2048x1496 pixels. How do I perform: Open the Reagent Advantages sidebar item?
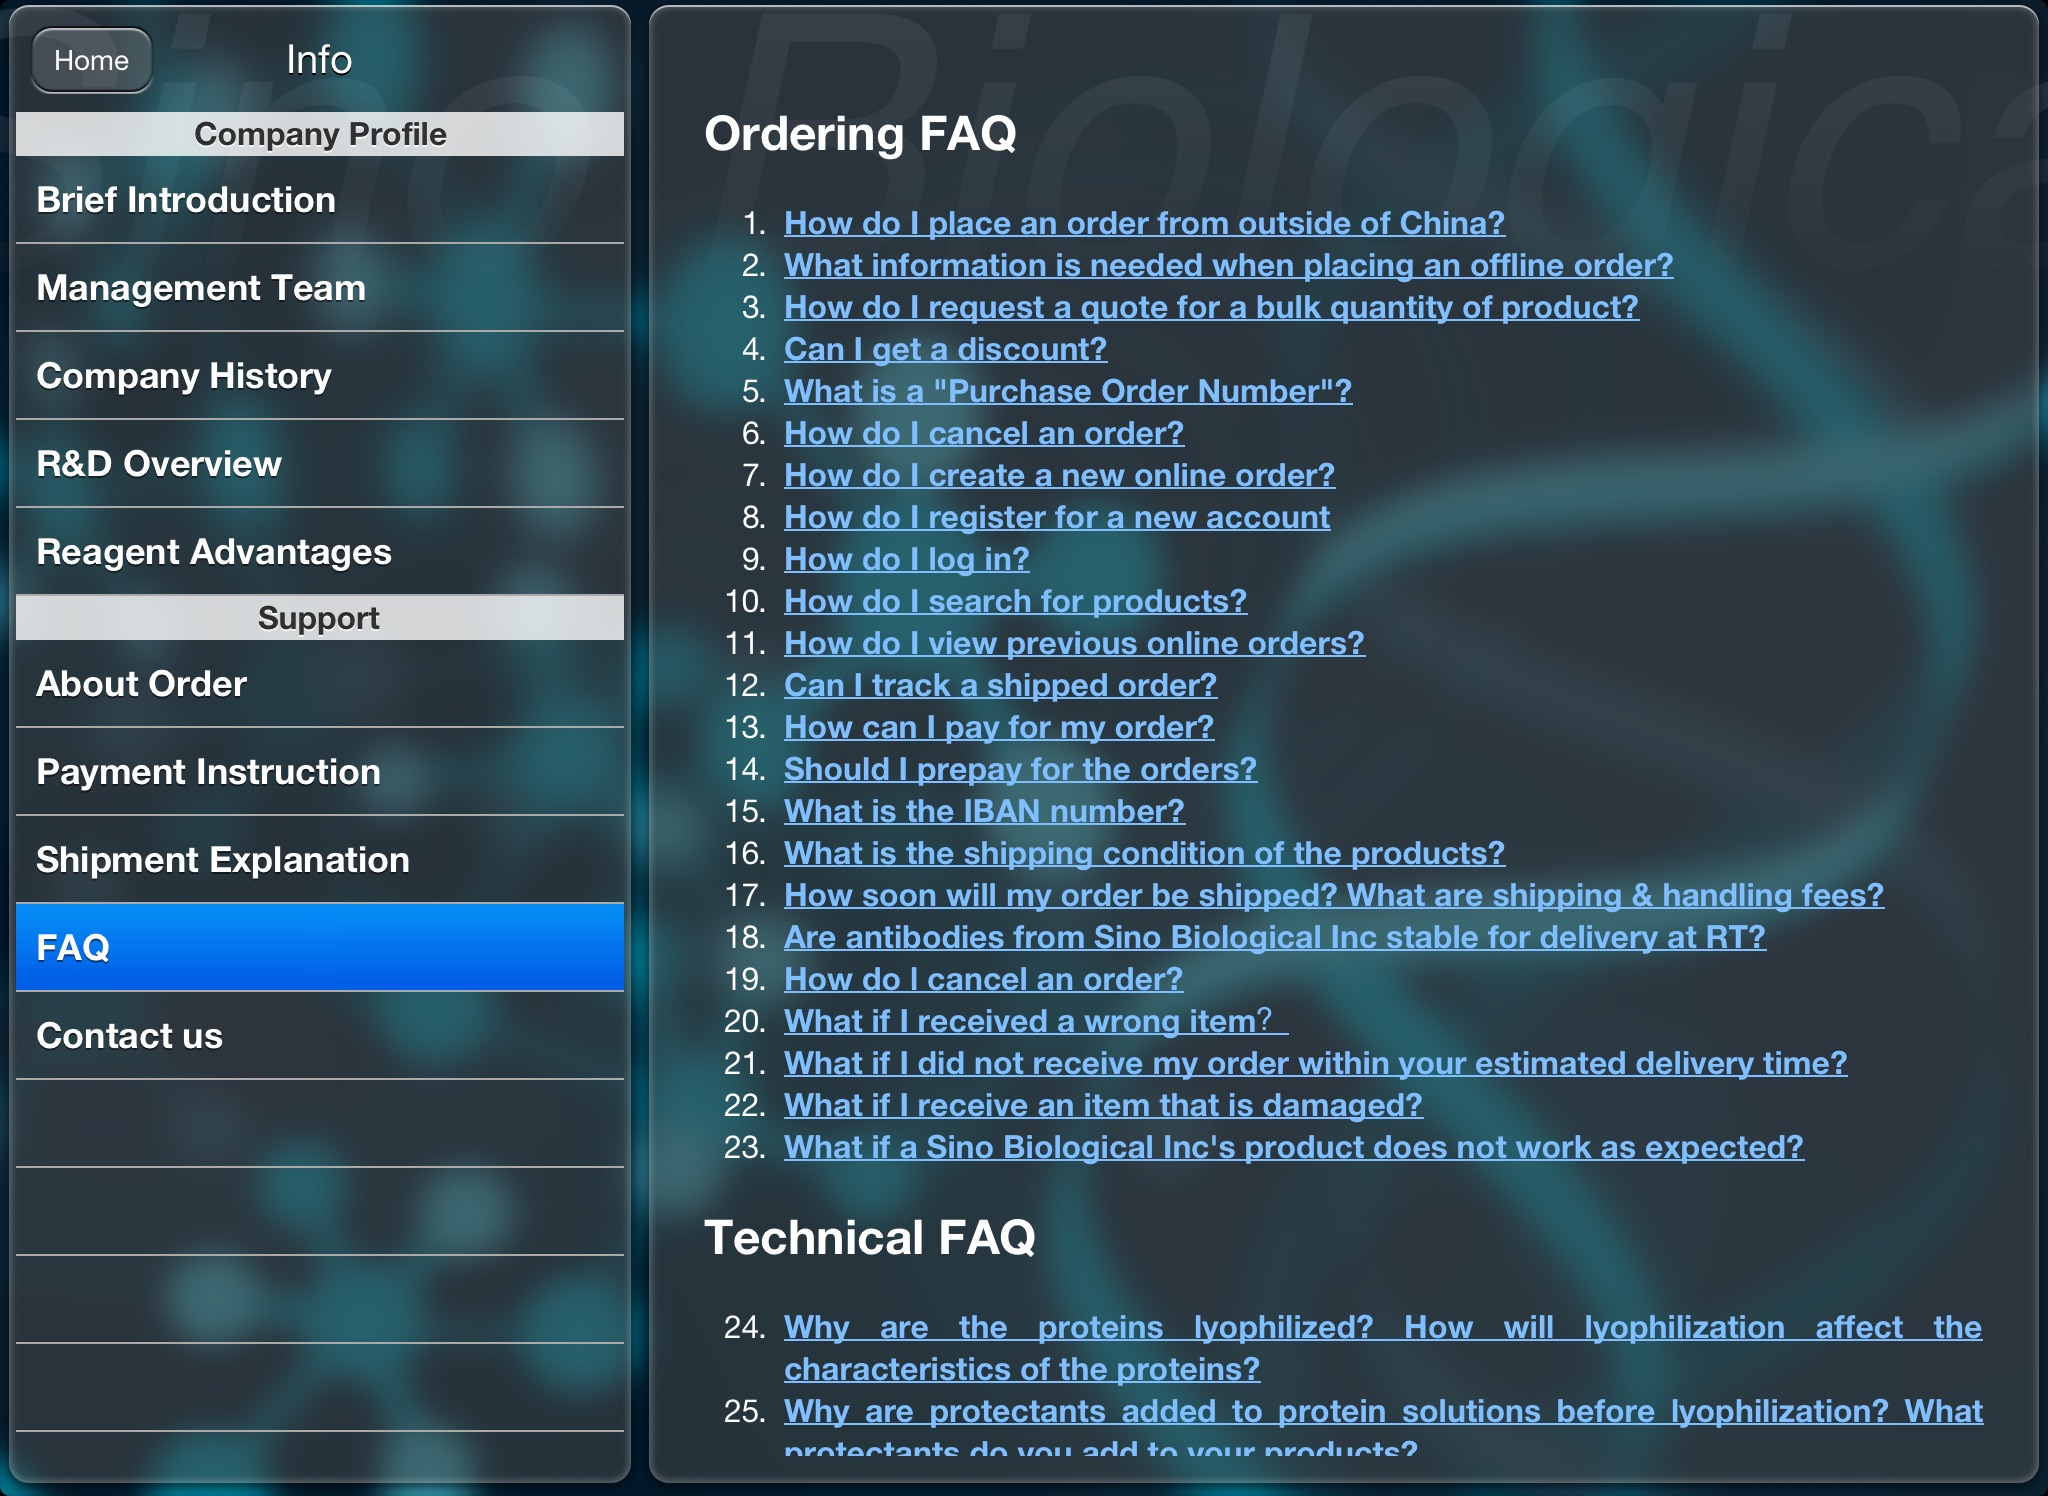point(318,552)
